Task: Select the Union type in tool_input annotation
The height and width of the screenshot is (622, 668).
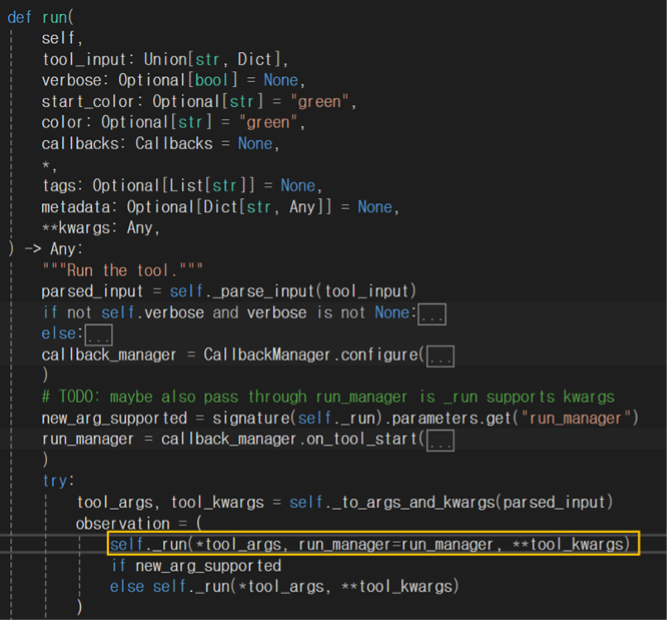Action: coord(169,59)
